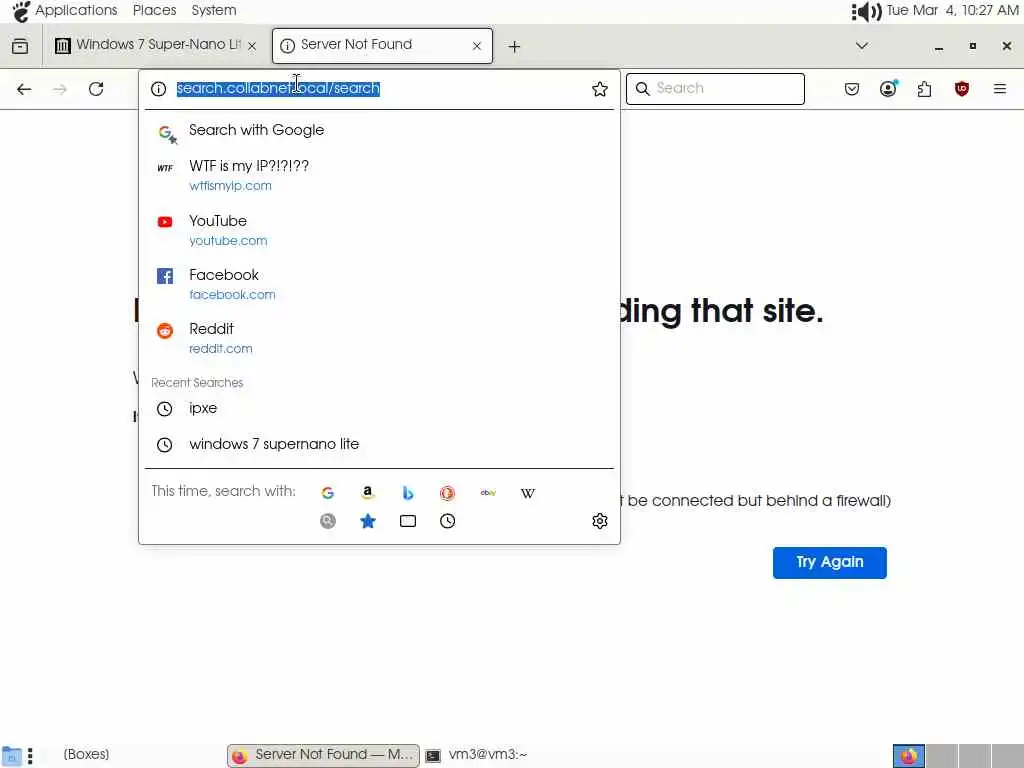Open the System menu
This screenshot has width=1024, height=768.
[214, 10]
